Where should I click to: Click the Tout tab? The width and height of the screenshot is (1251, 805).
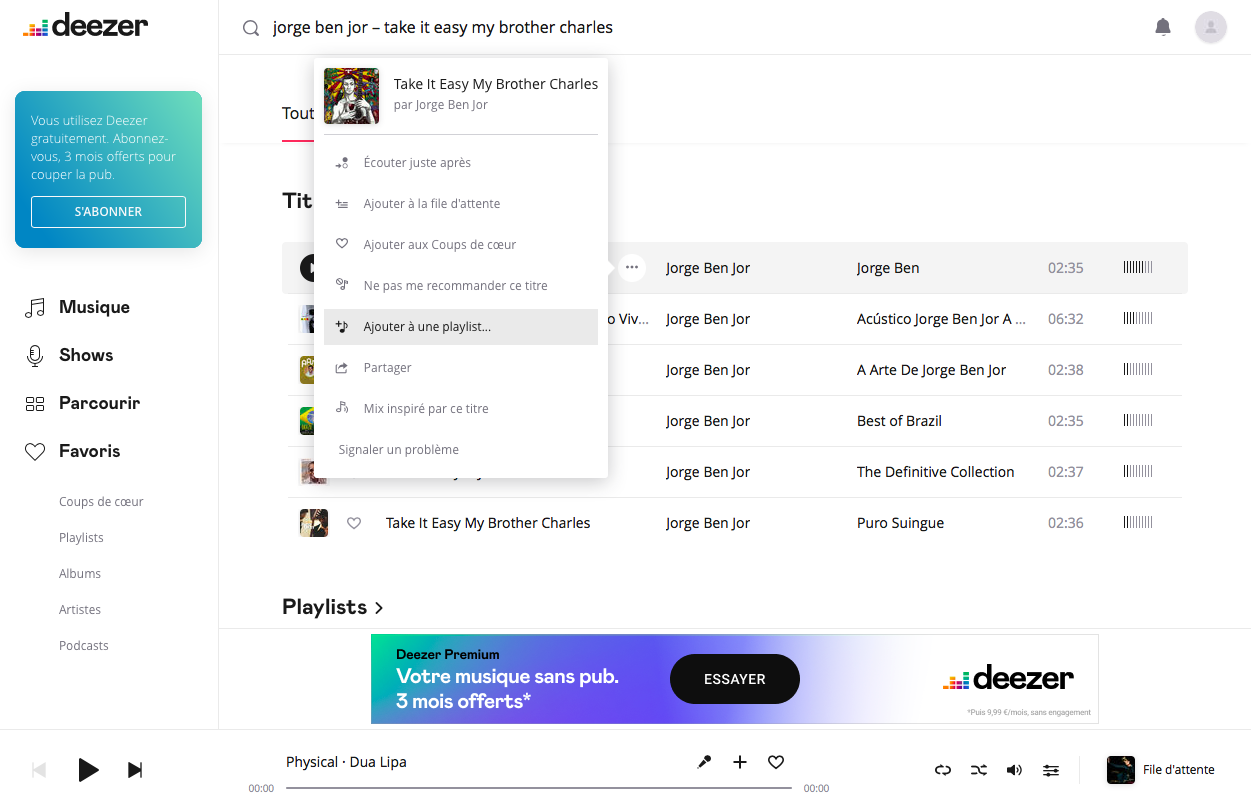(298, 114)
